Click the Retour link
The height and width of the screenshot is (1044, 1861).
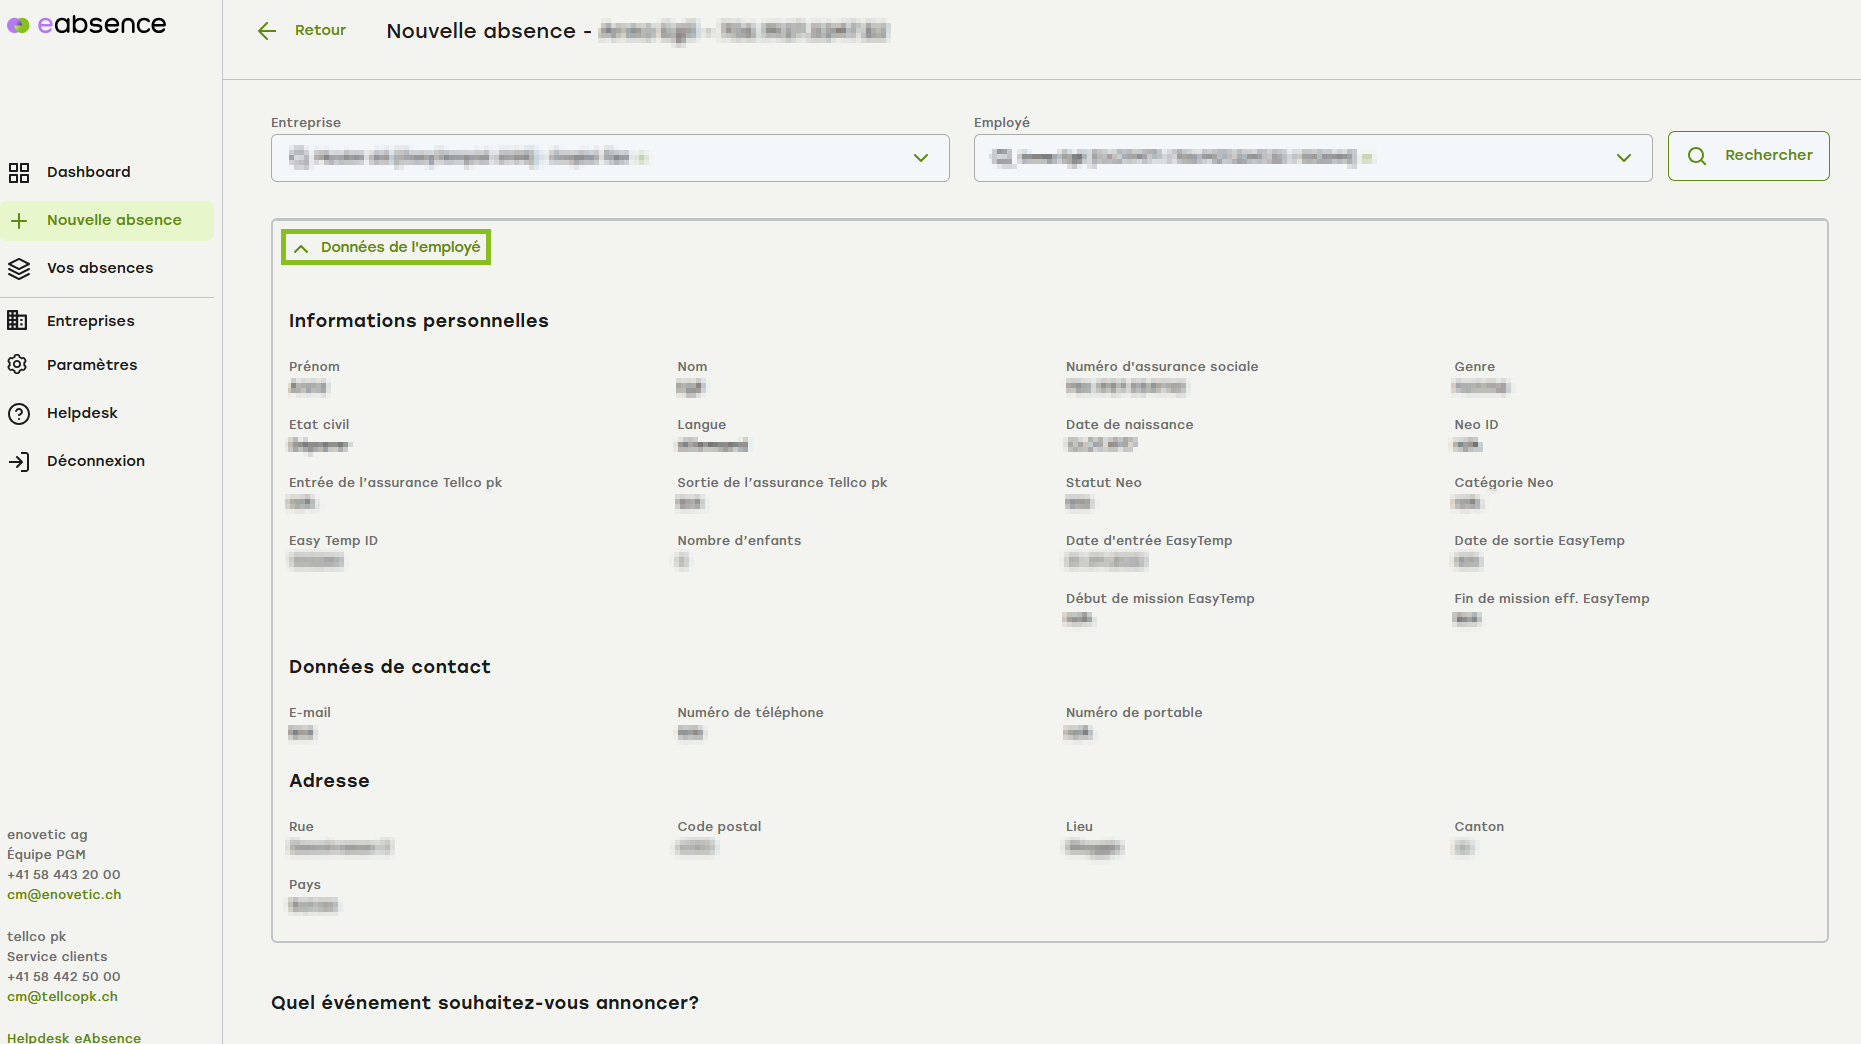(320, 30)
